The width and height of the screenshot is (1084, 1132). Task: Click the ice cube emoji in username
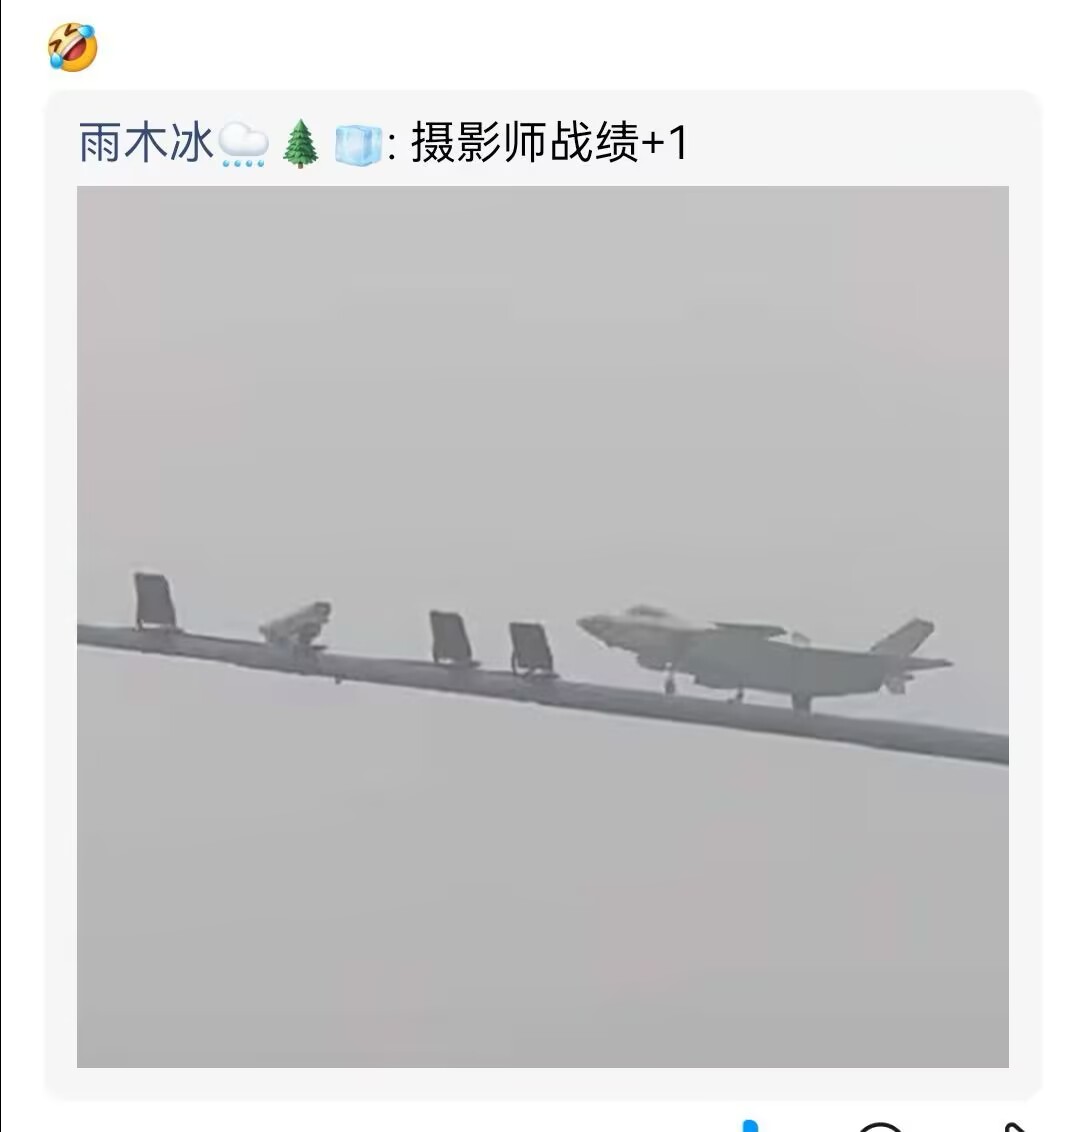[x=358, y=144]
